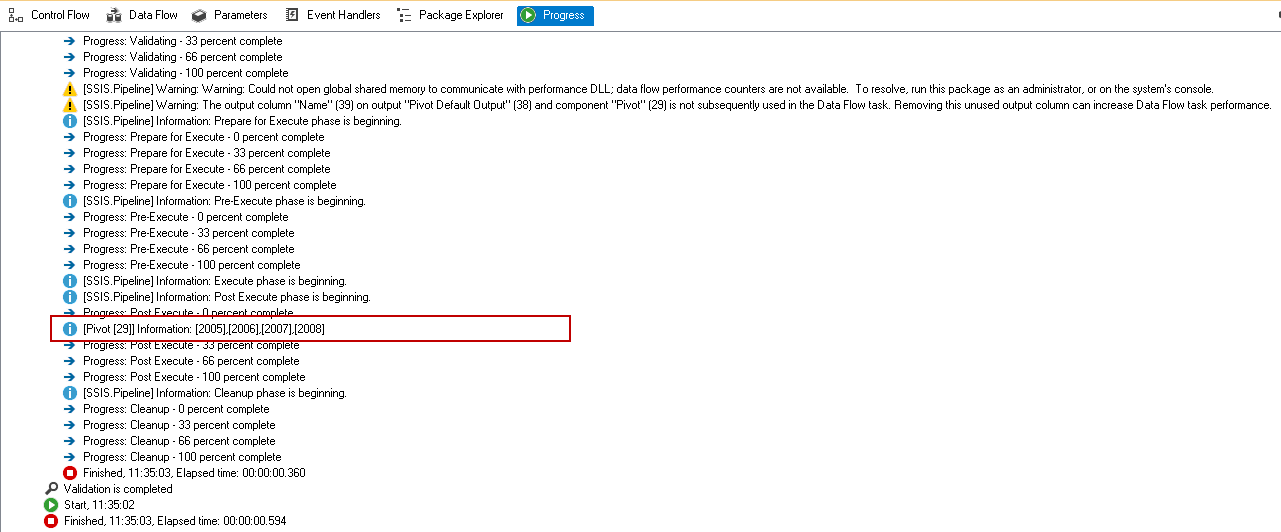Select Cleanup - 0 percent complete row
Screen dimensions: 1281x532
(x=176, y=409)
